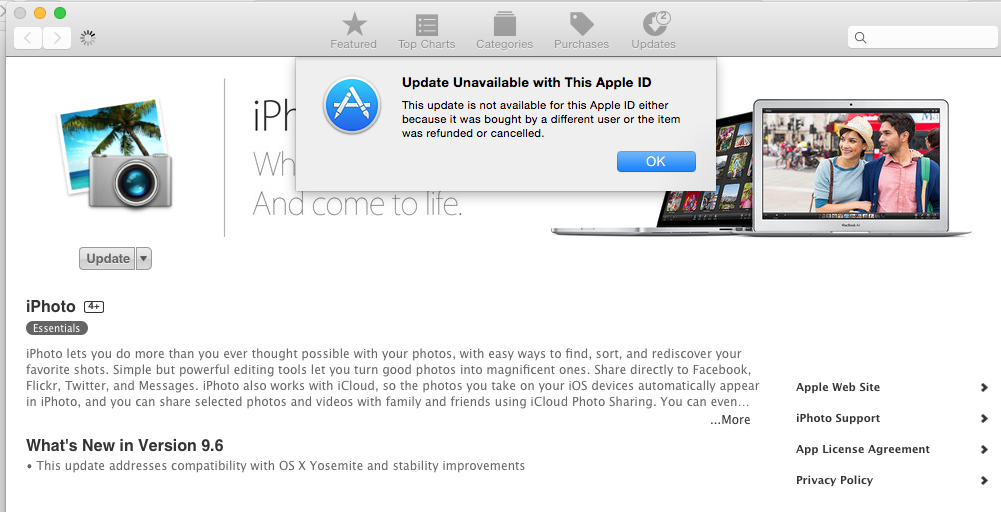Maximize the window with green button
The image size is (1001, 512).
pos(59,13)
